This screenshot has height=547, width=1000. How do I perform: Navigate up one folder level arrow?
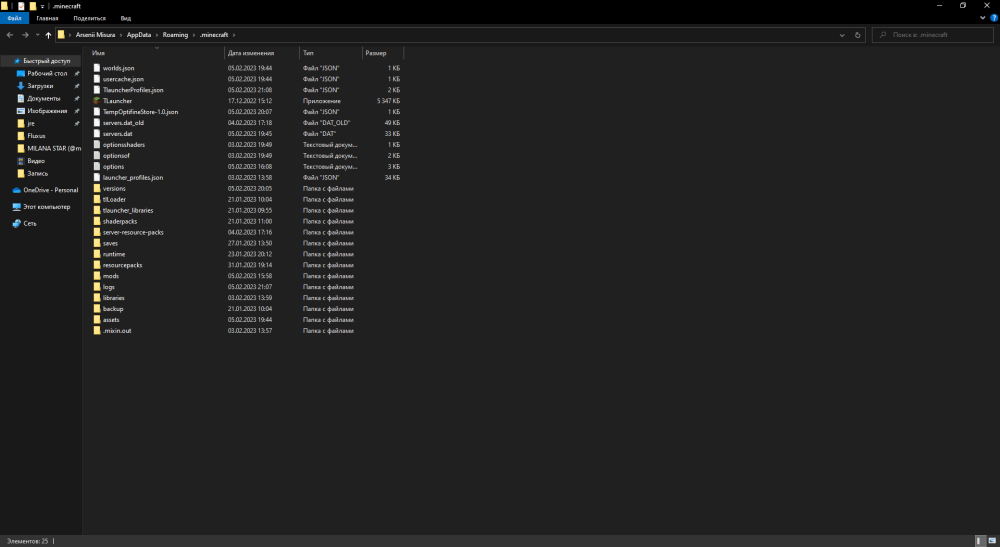[x=48, y=35]
